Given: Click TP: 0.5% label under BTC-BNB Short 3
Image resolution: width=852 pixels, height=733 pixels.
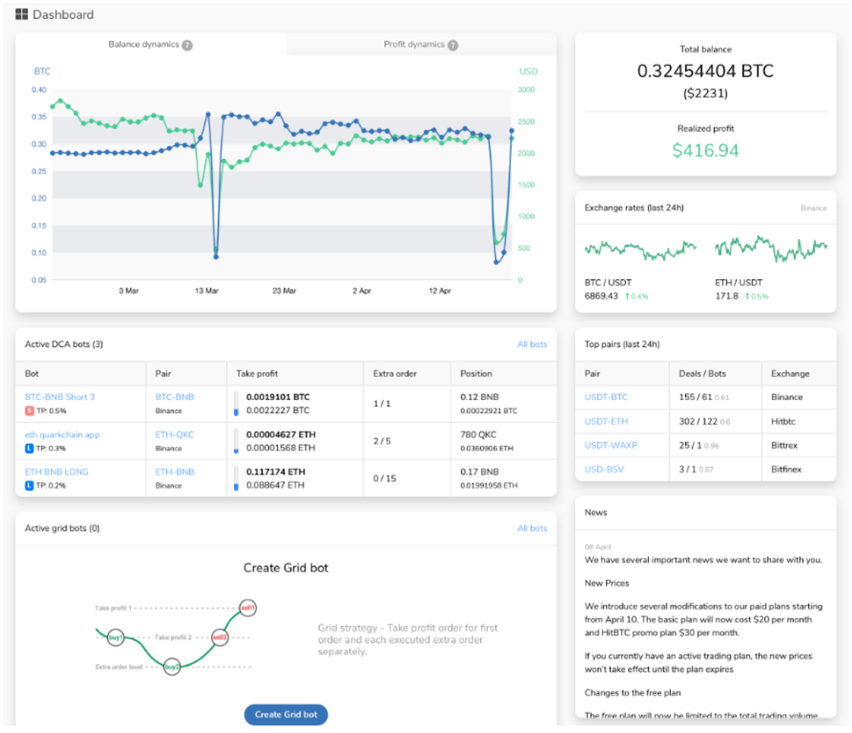Looking at the screenshot, I should 51,411.
